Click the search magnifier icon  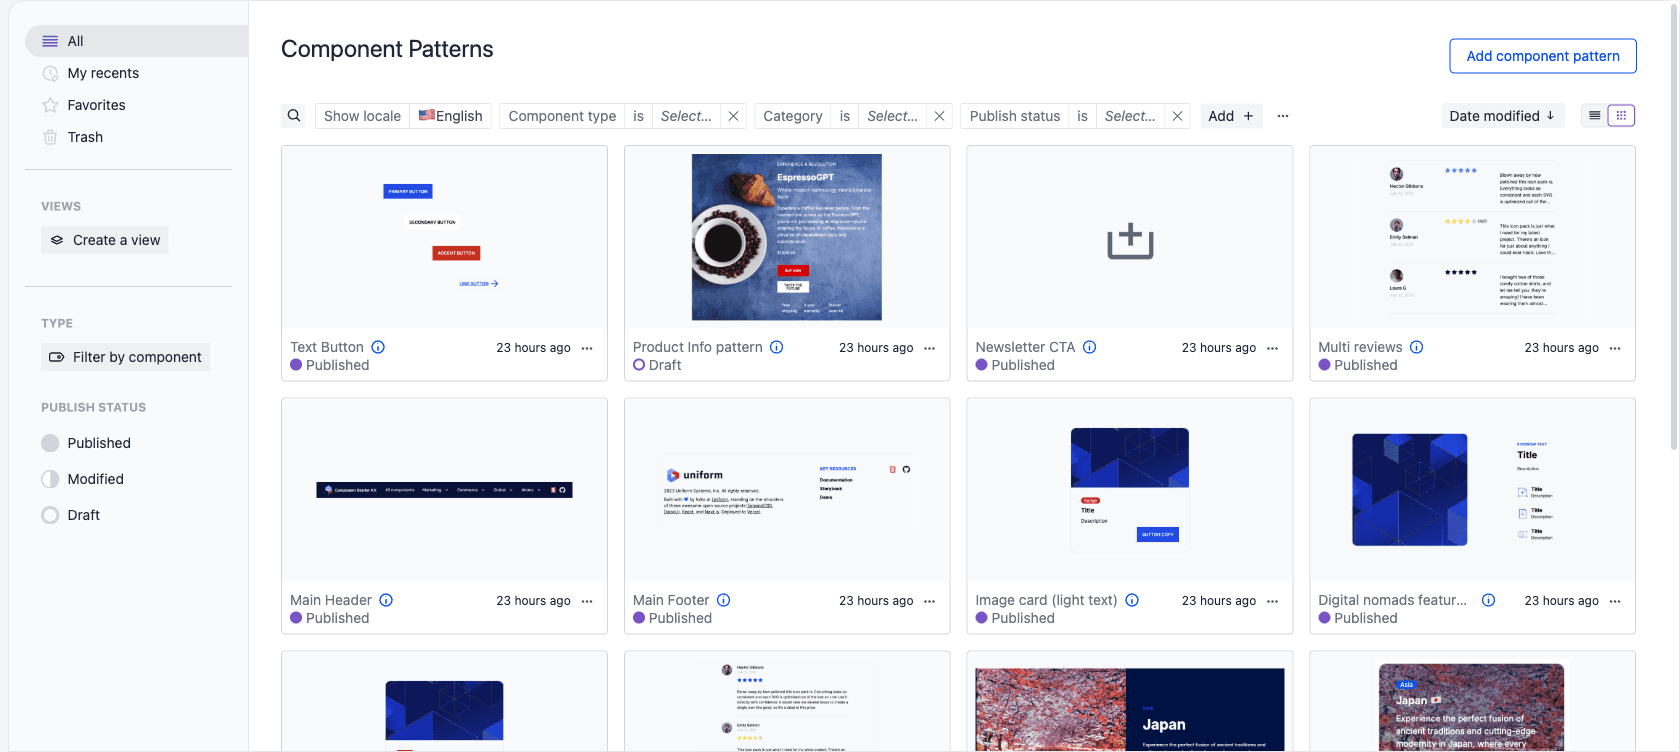pyautogui.click(x=294, y=116)
